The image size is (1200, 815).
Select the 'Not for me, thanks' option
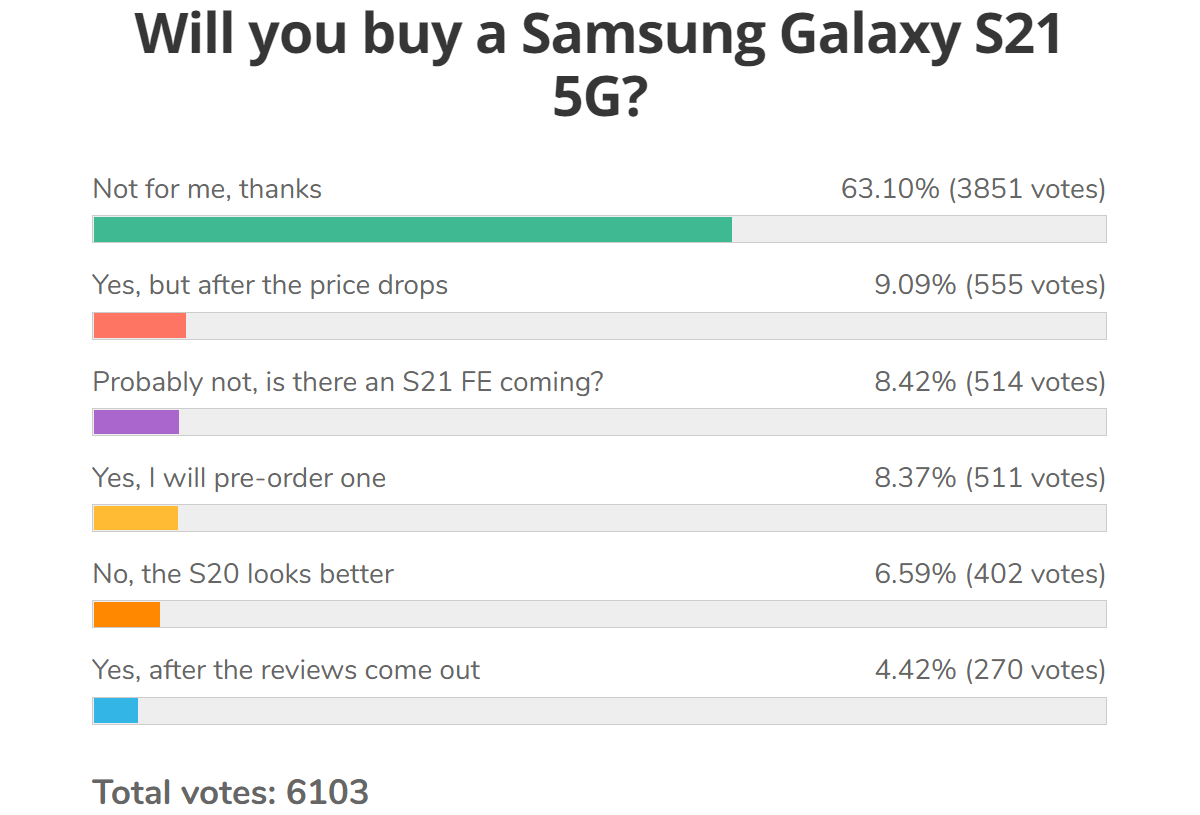pos(207,189)
